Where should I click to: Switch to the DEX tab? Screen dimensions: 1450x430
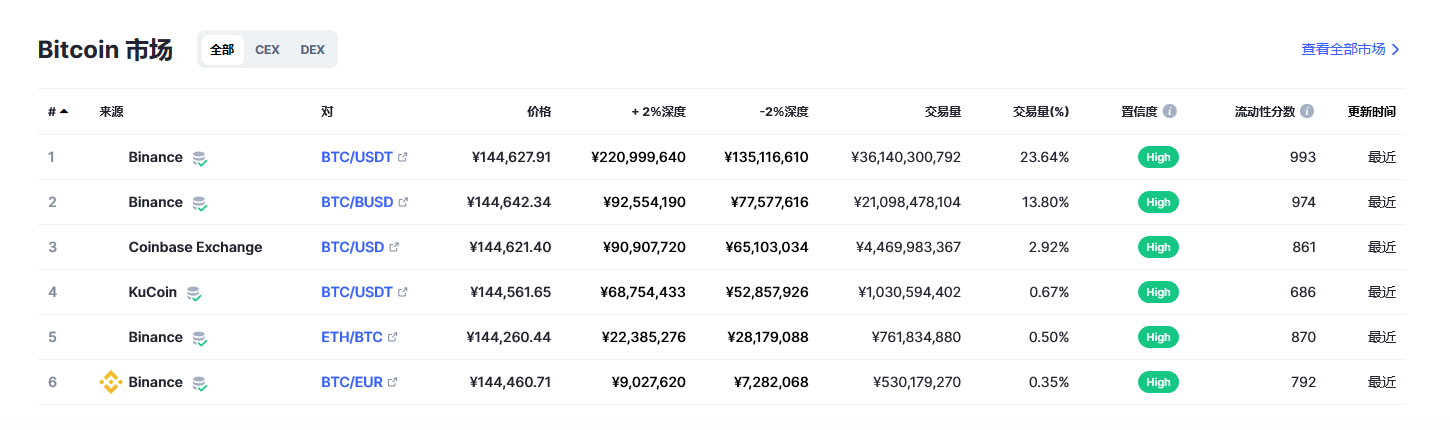[312, 50]
